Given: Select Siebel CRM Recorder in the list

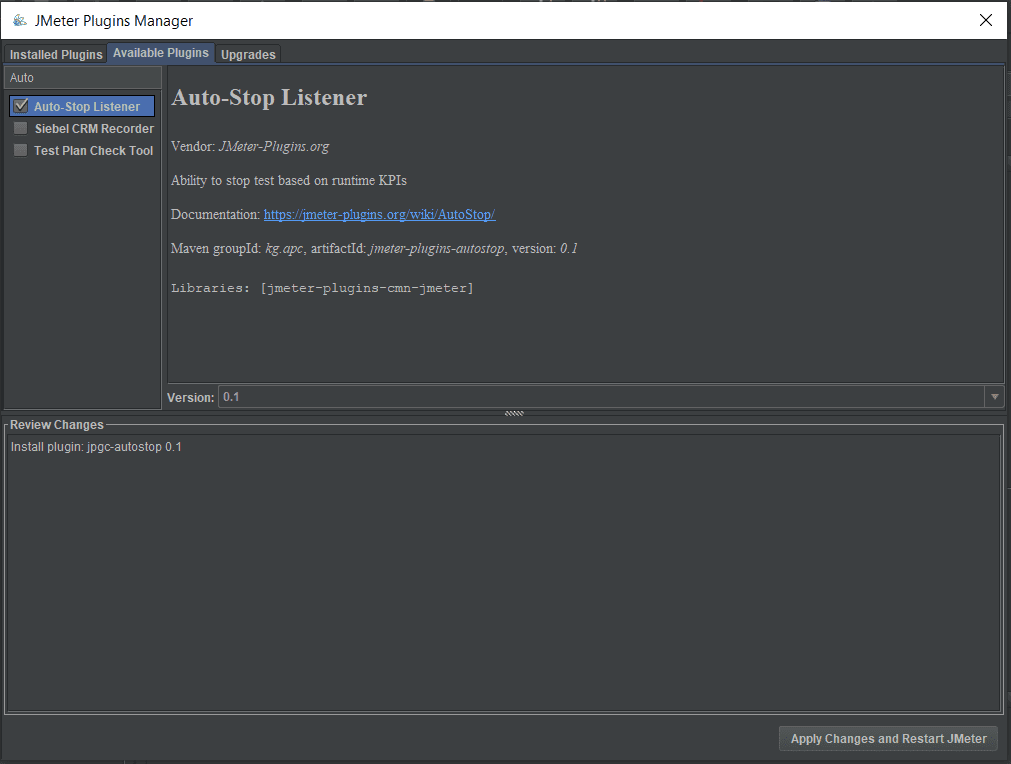Looking at the screenshot, I should point(94,128).
